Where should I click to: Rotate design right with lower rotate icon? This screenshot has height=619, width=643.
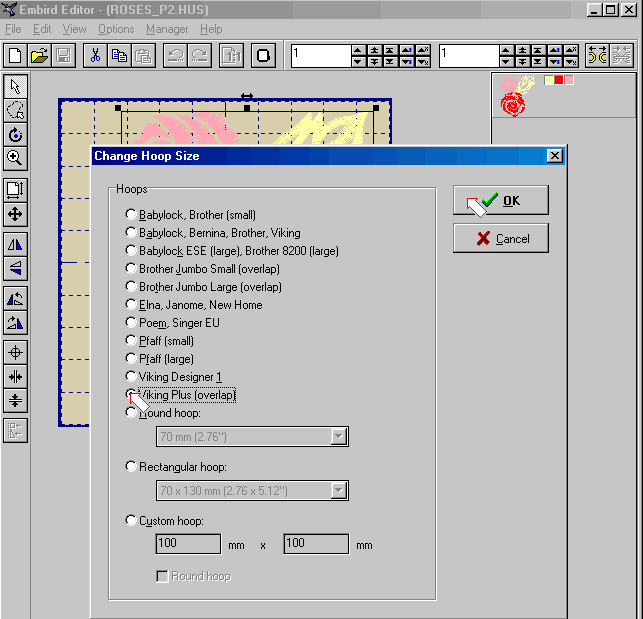[16, 322]
